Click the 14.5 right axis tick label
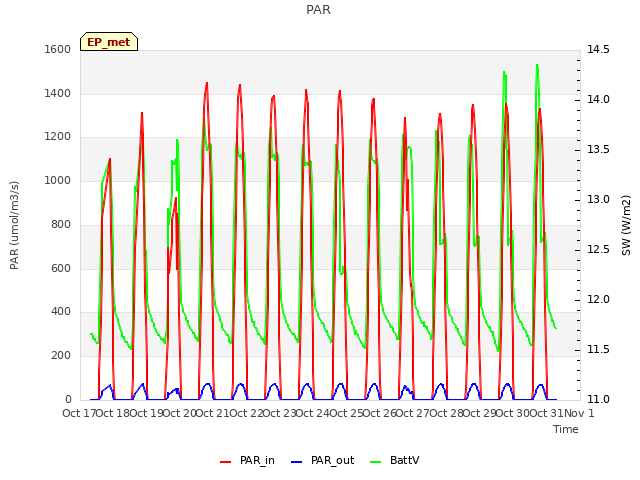This screenshot has height=480, width=640. pyautogui.click(x=598, y=49)
